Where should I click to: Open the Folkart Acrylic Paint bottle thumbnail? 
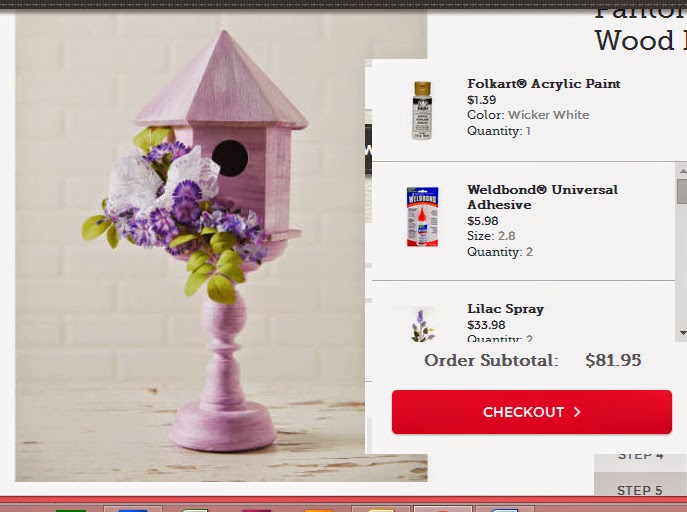422,110
